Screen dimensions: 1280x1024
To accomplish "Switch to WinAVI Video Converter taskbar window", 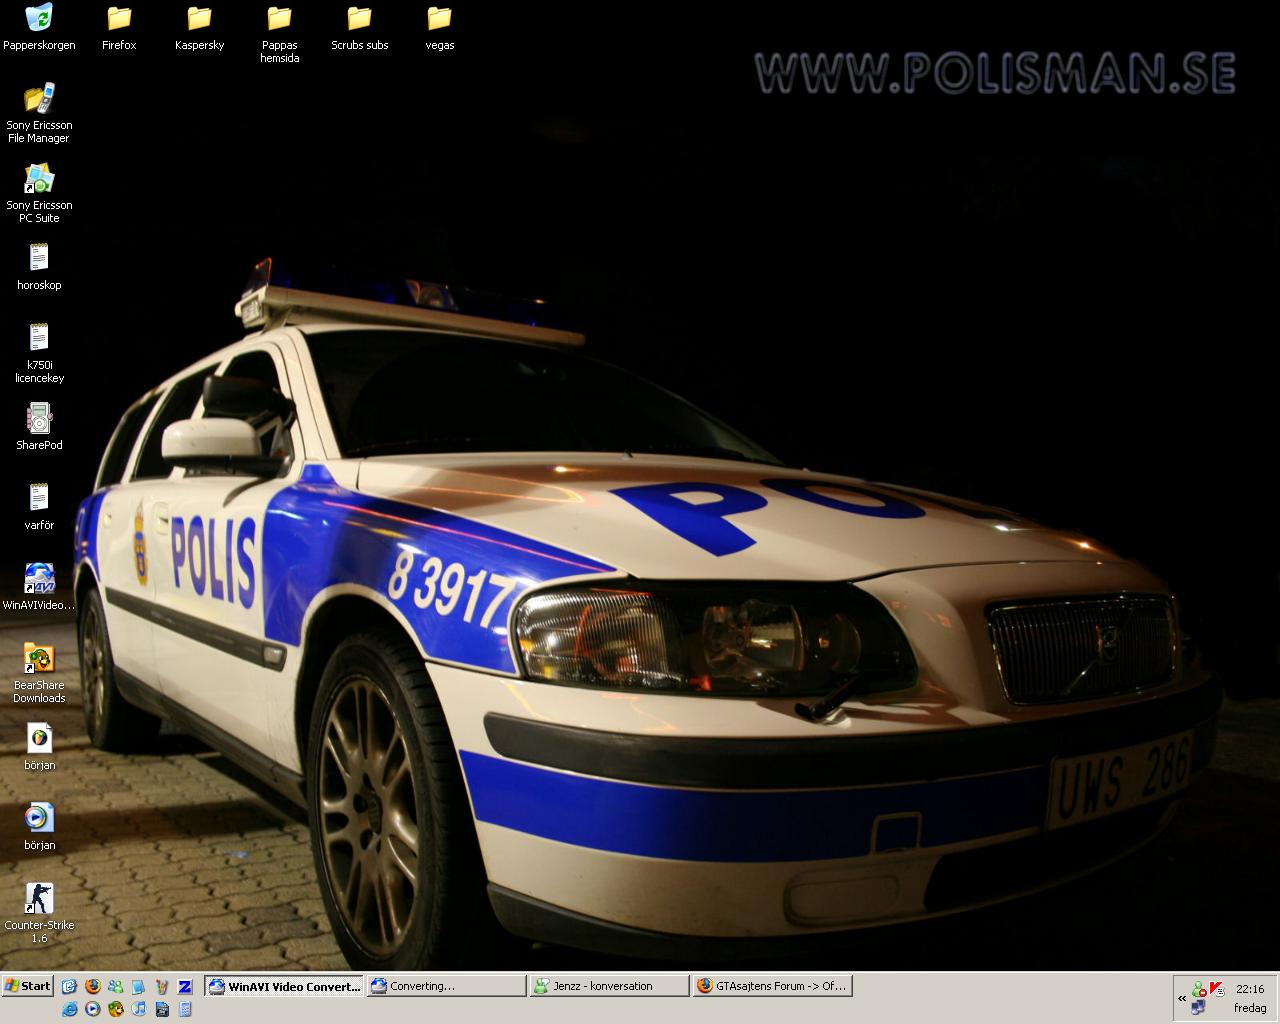I will pyautogui.click(x=284, y=986).
